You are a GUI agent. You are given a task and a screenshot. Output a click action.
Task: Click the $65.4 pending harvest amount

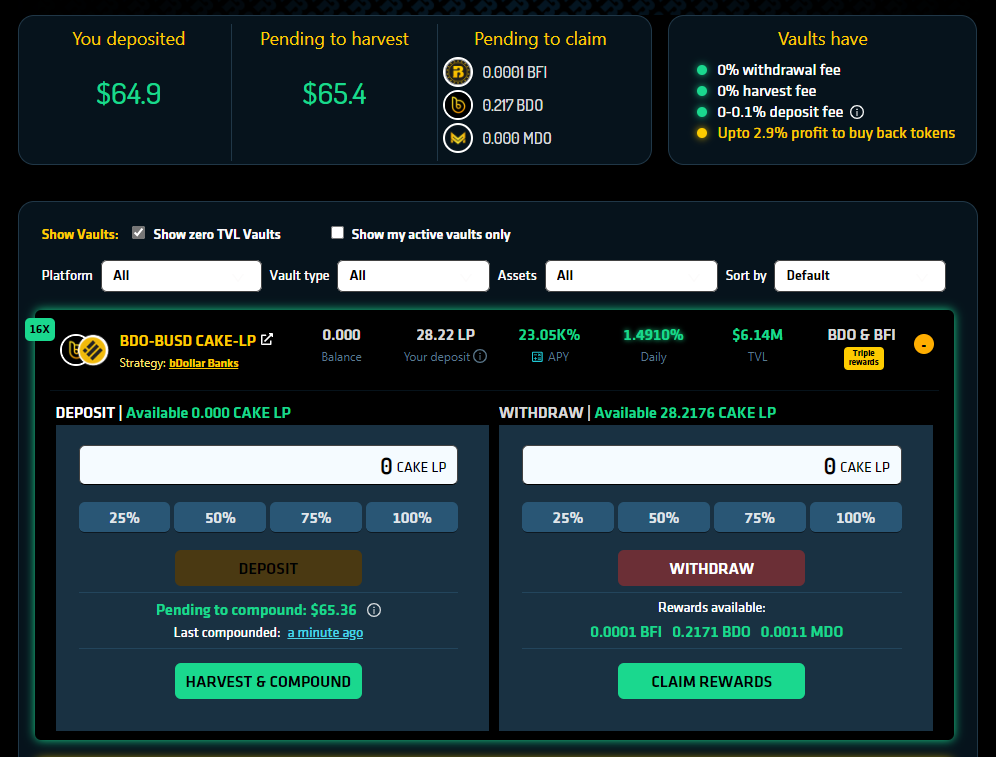point(334,94)
